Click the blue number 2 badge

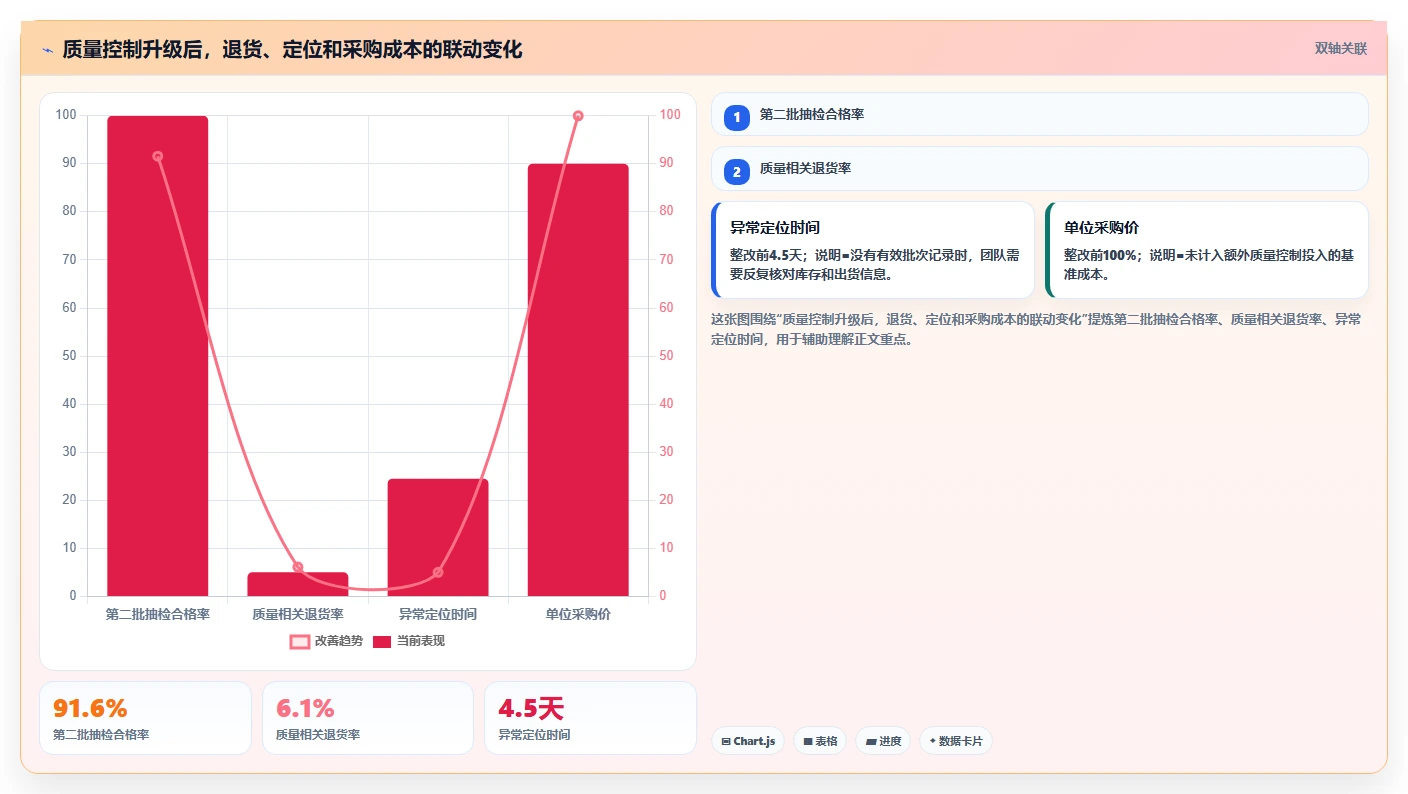point(737,172)
